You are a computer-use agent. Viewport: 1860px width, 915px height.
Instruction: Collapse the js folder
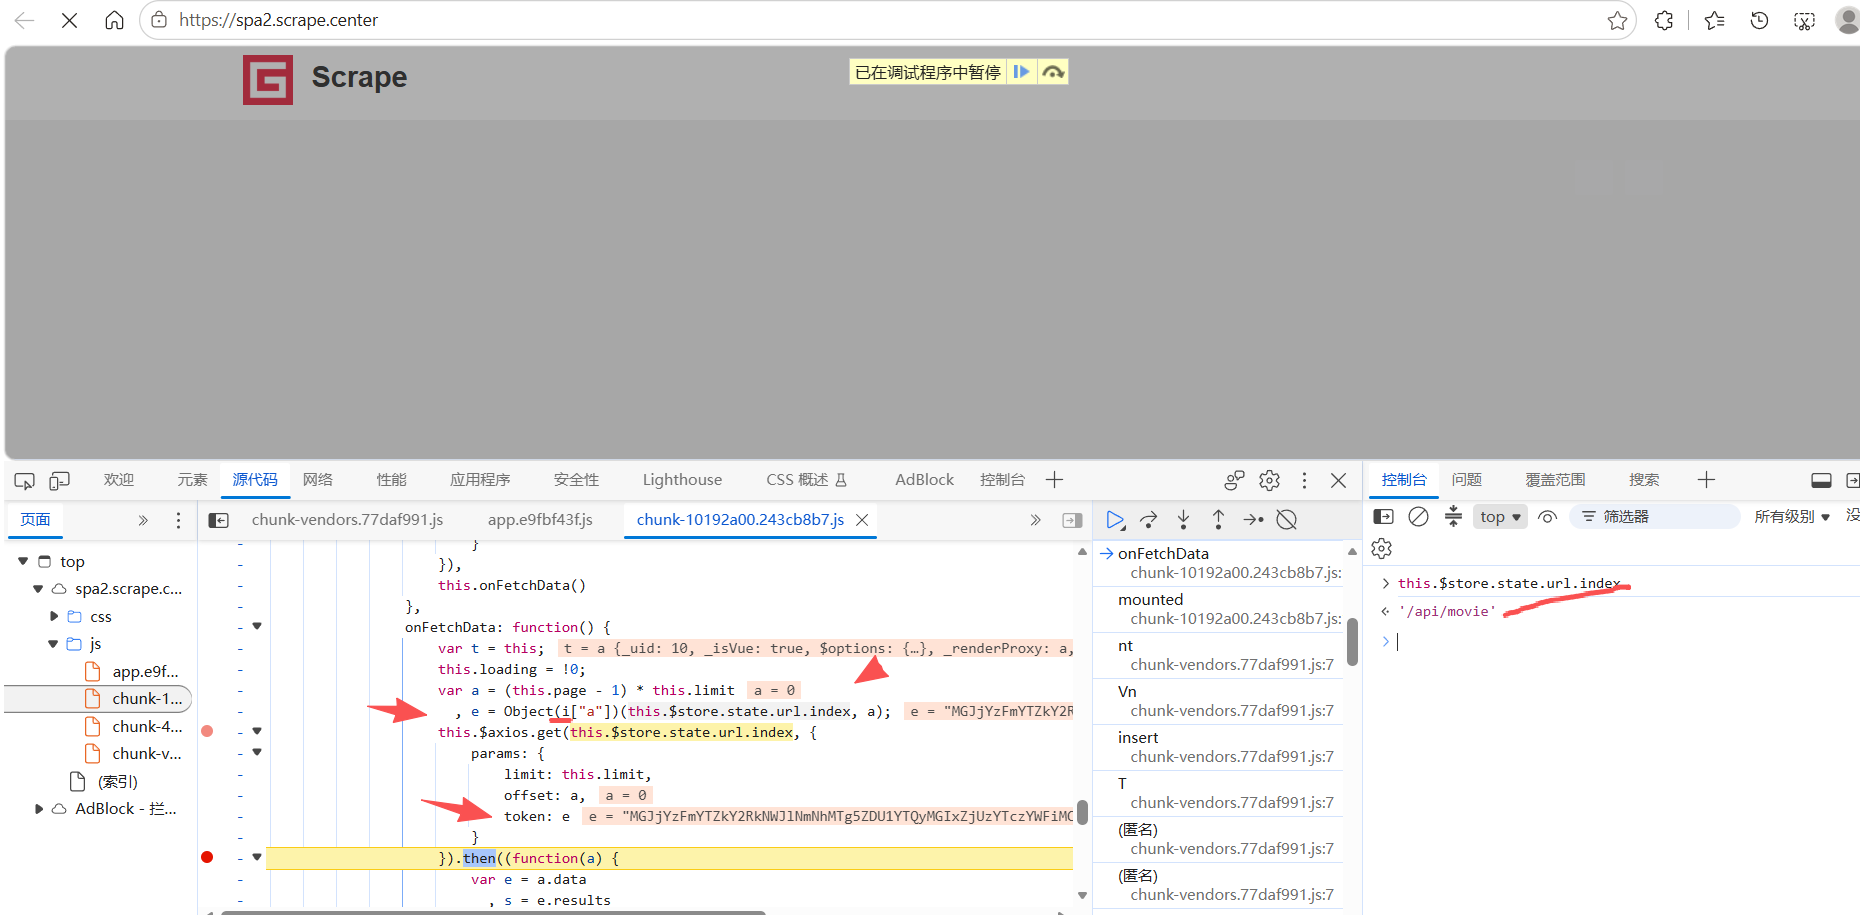point(53,644)
